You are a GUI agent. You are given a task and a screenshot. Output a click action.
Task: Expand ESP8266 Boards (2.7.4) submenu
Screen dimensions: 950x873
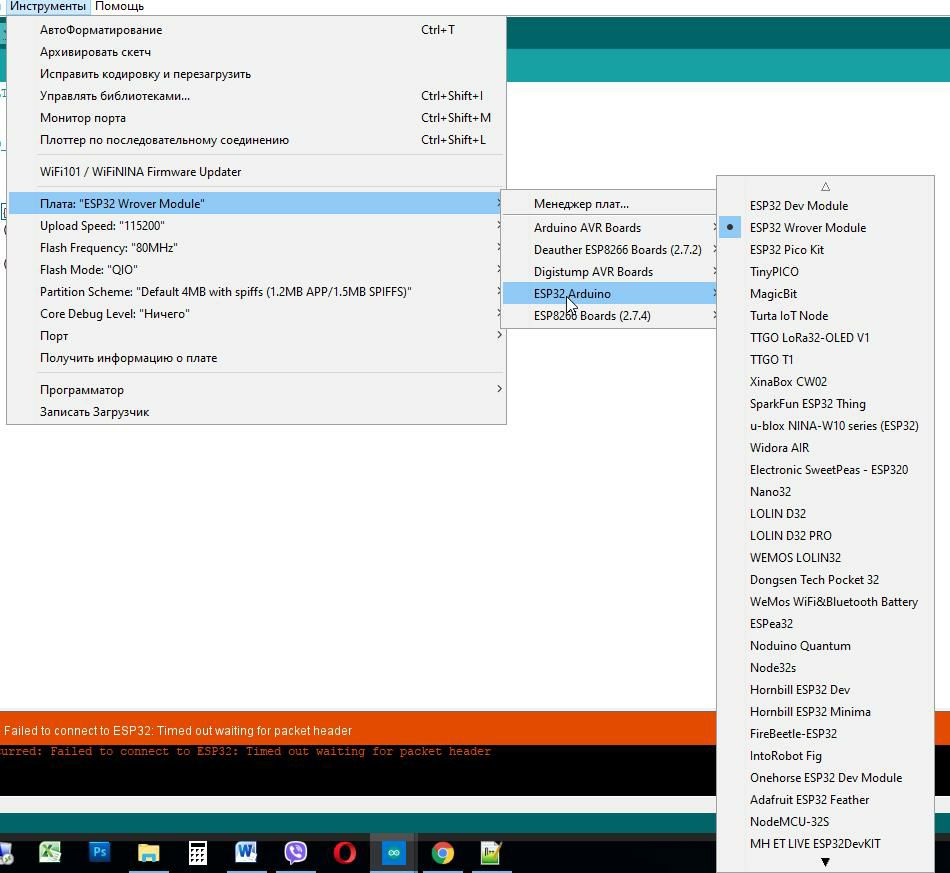[610, 316]
